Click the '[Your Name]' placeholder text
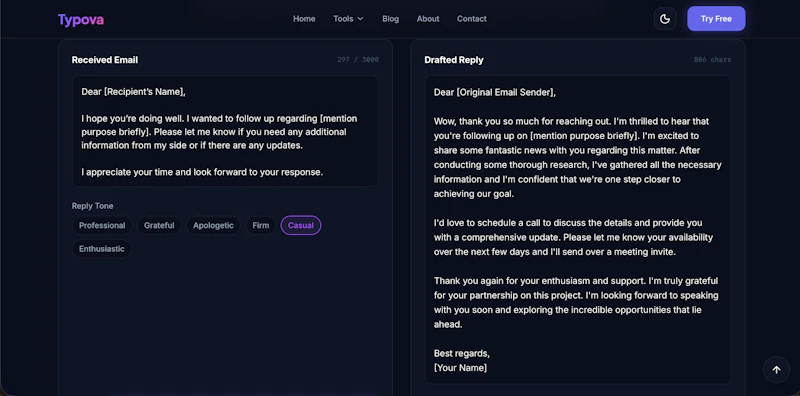Image resolution: width=800 pixels, height=396 pixels. tap(460, 367)
